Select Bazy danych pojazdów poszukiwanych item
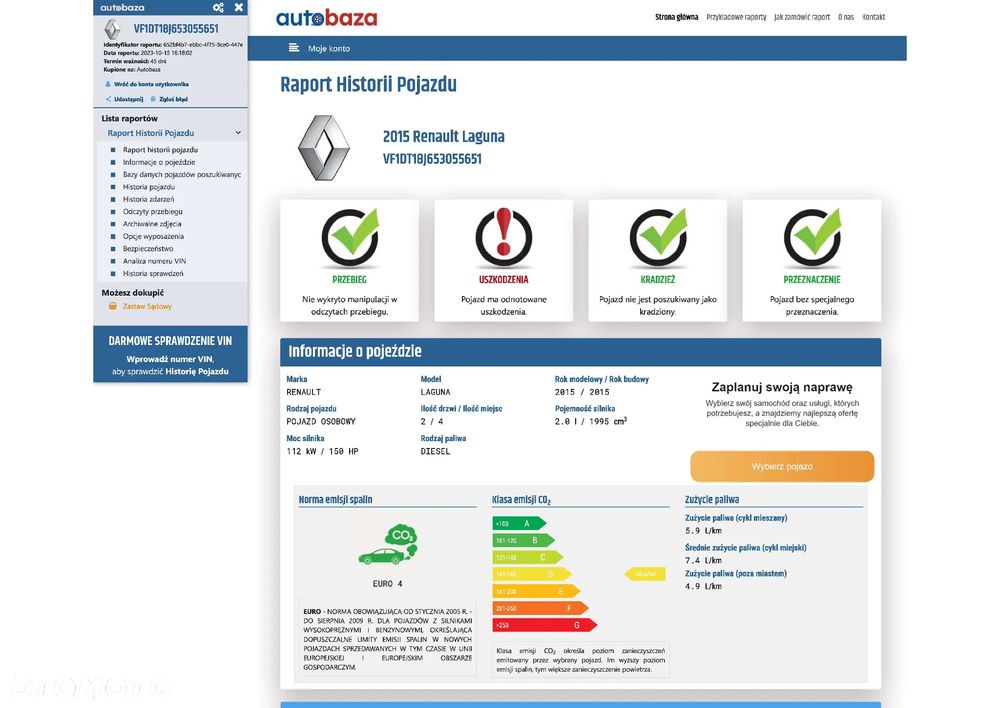Image resolution: width=1000 pixels, height=708 pixels. 182,174
